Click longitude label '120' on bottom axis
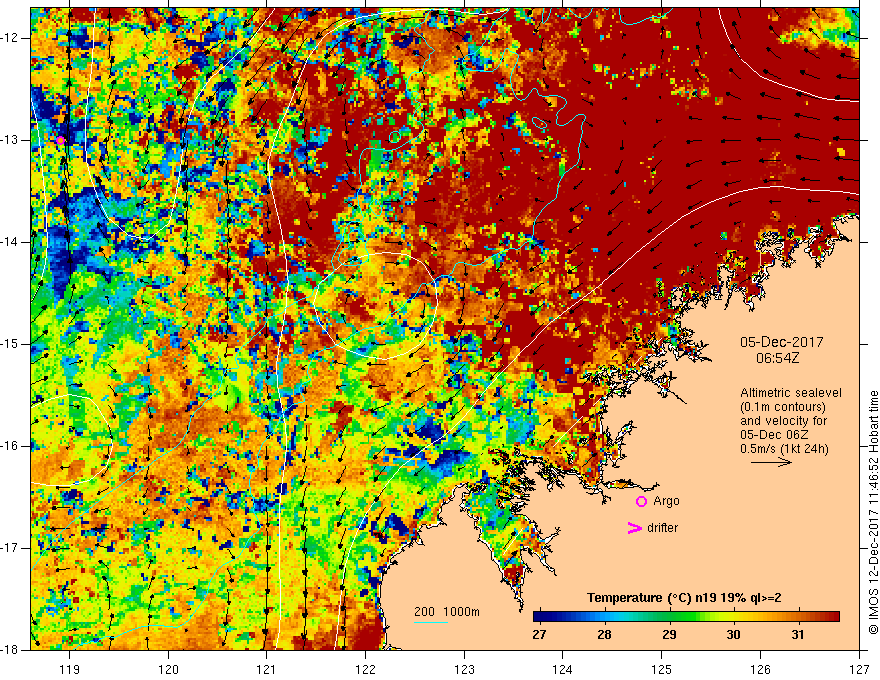 pos(168,669)
